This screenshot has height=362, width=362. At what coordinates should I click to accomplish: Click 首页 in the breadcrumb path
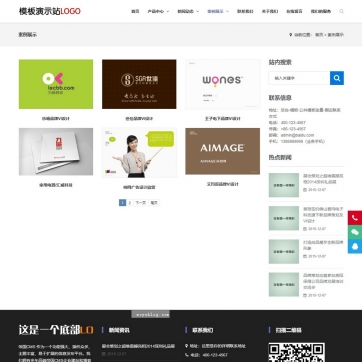319,35
